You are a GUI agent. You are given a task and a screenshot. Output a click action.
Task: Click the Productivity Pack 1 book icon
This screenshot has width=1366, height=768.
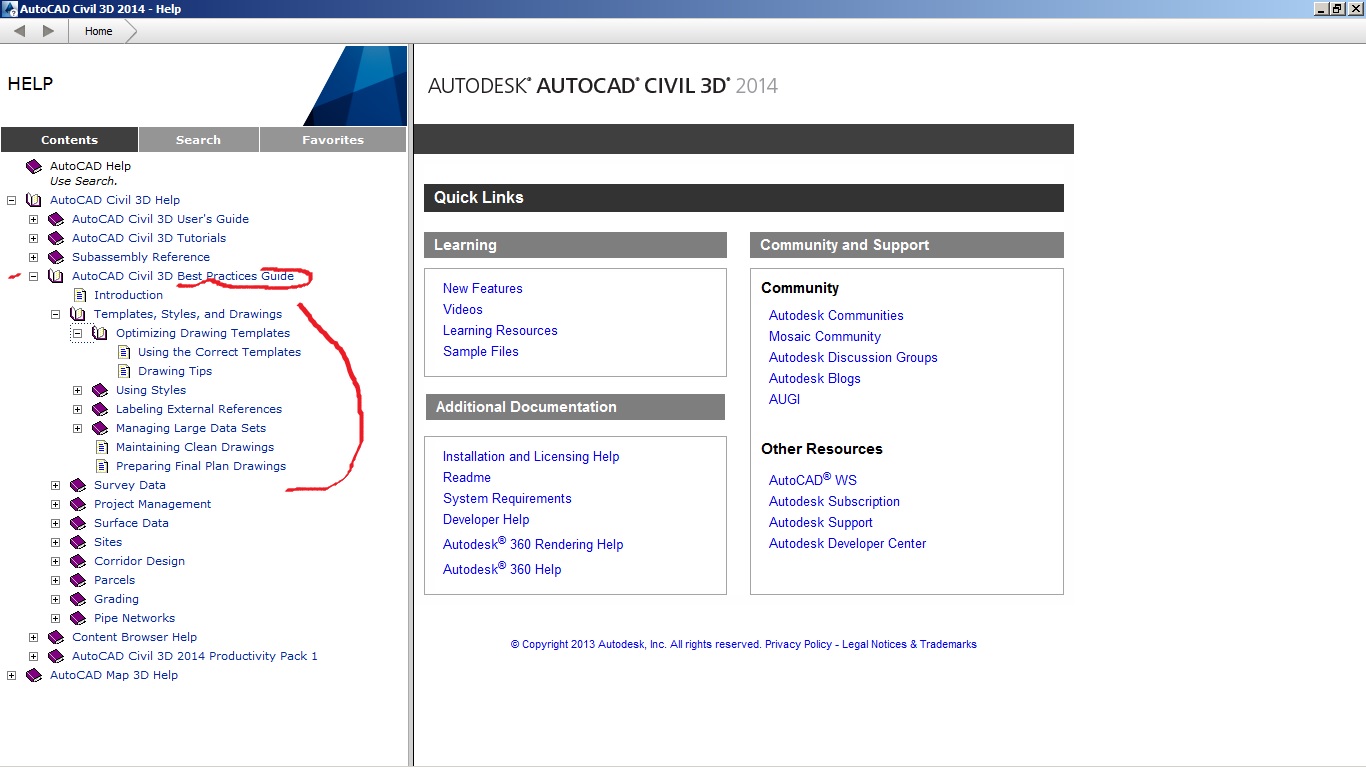tap(56, 656)
